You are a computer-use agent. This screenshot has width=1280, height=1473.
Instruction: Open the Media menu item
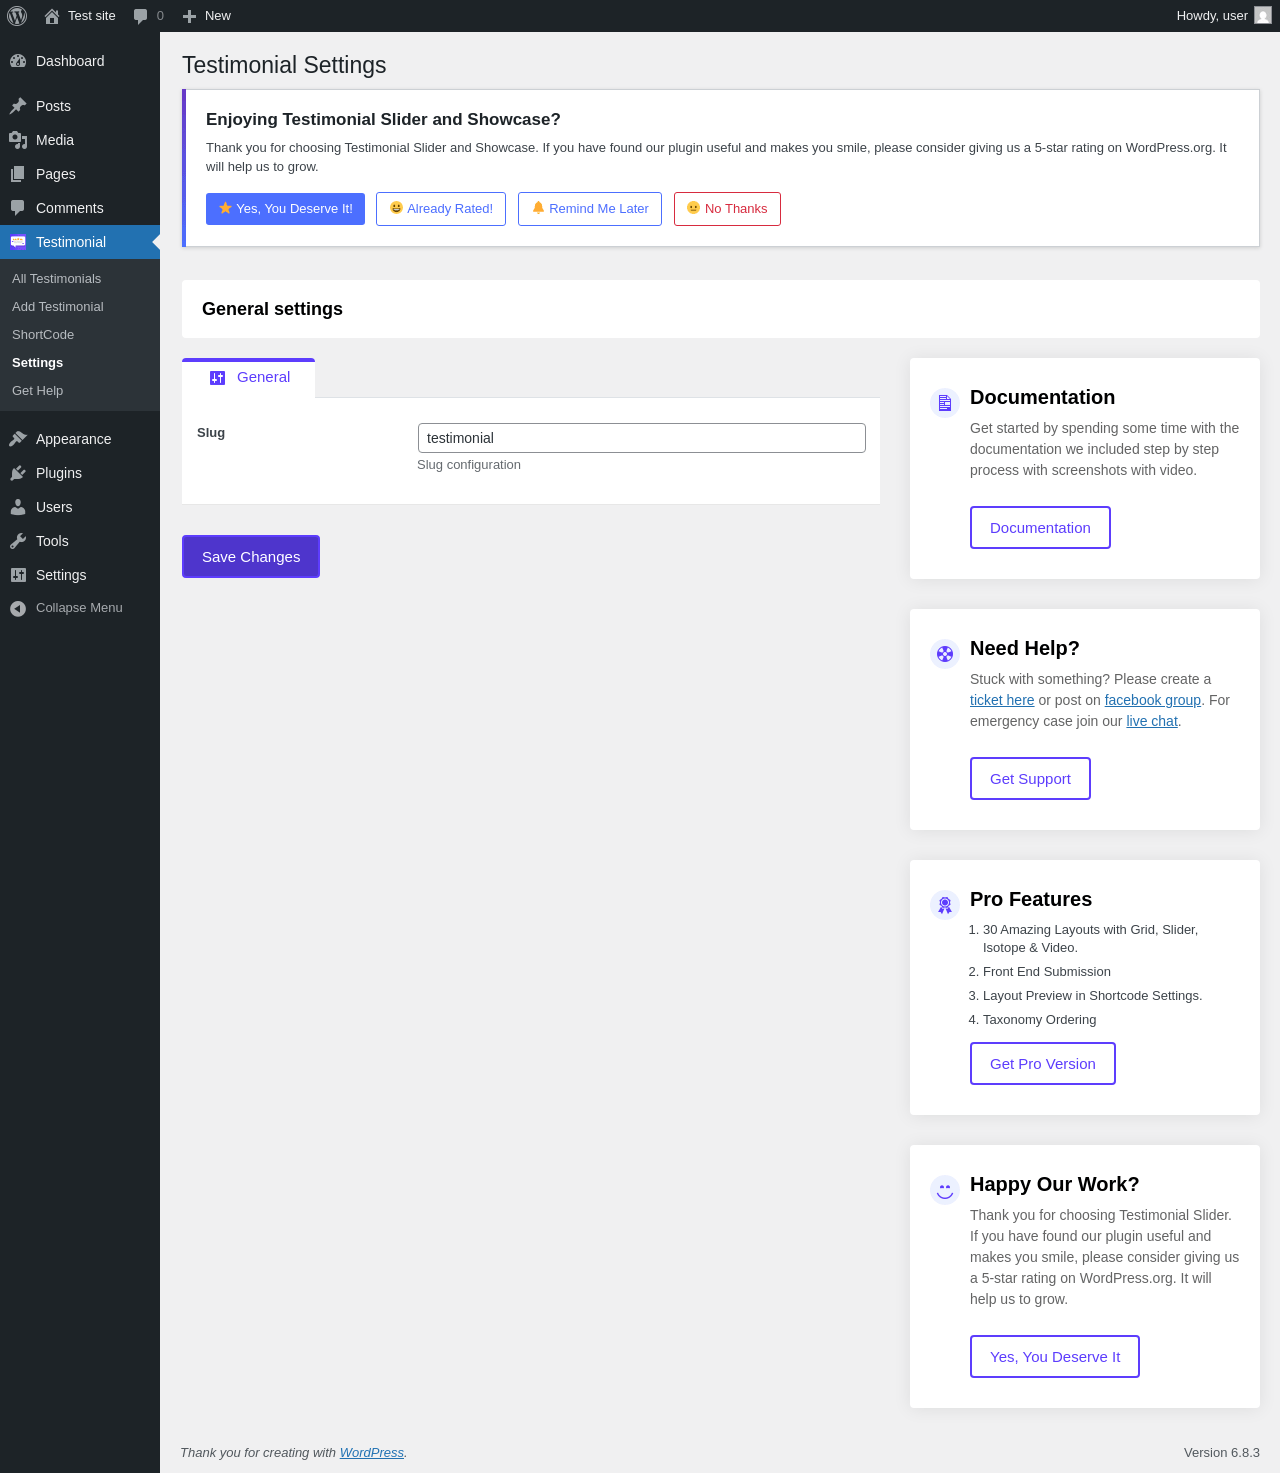(80, 140)
